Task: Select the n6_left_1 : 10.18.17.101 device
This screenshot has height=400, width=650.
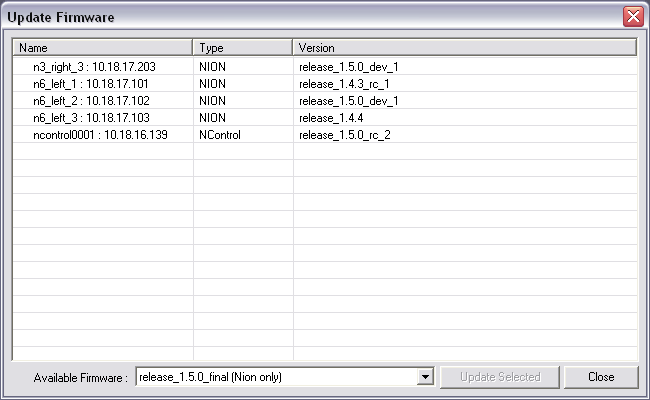Action: click(x=90, y=84)
